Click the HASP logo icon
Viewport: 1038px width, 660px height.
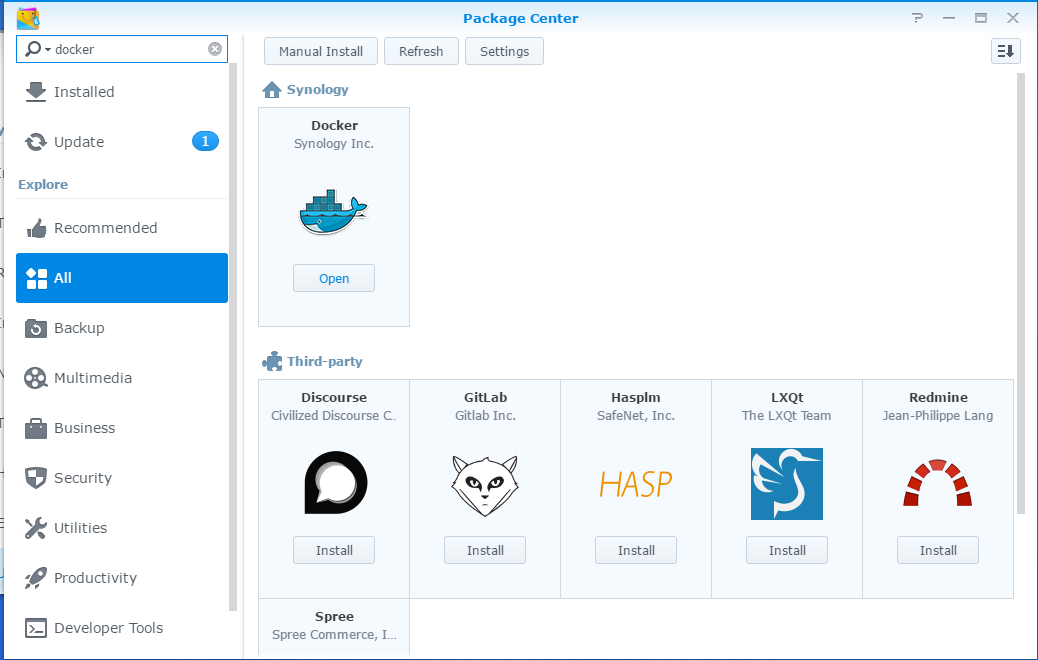tap(636, 485)
